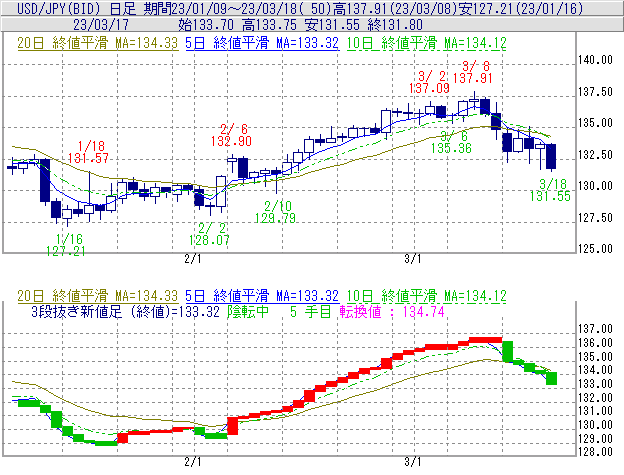
Task: Select upper chart 5日 終値平滑 MA=133.32 legend
Action: 262,43
